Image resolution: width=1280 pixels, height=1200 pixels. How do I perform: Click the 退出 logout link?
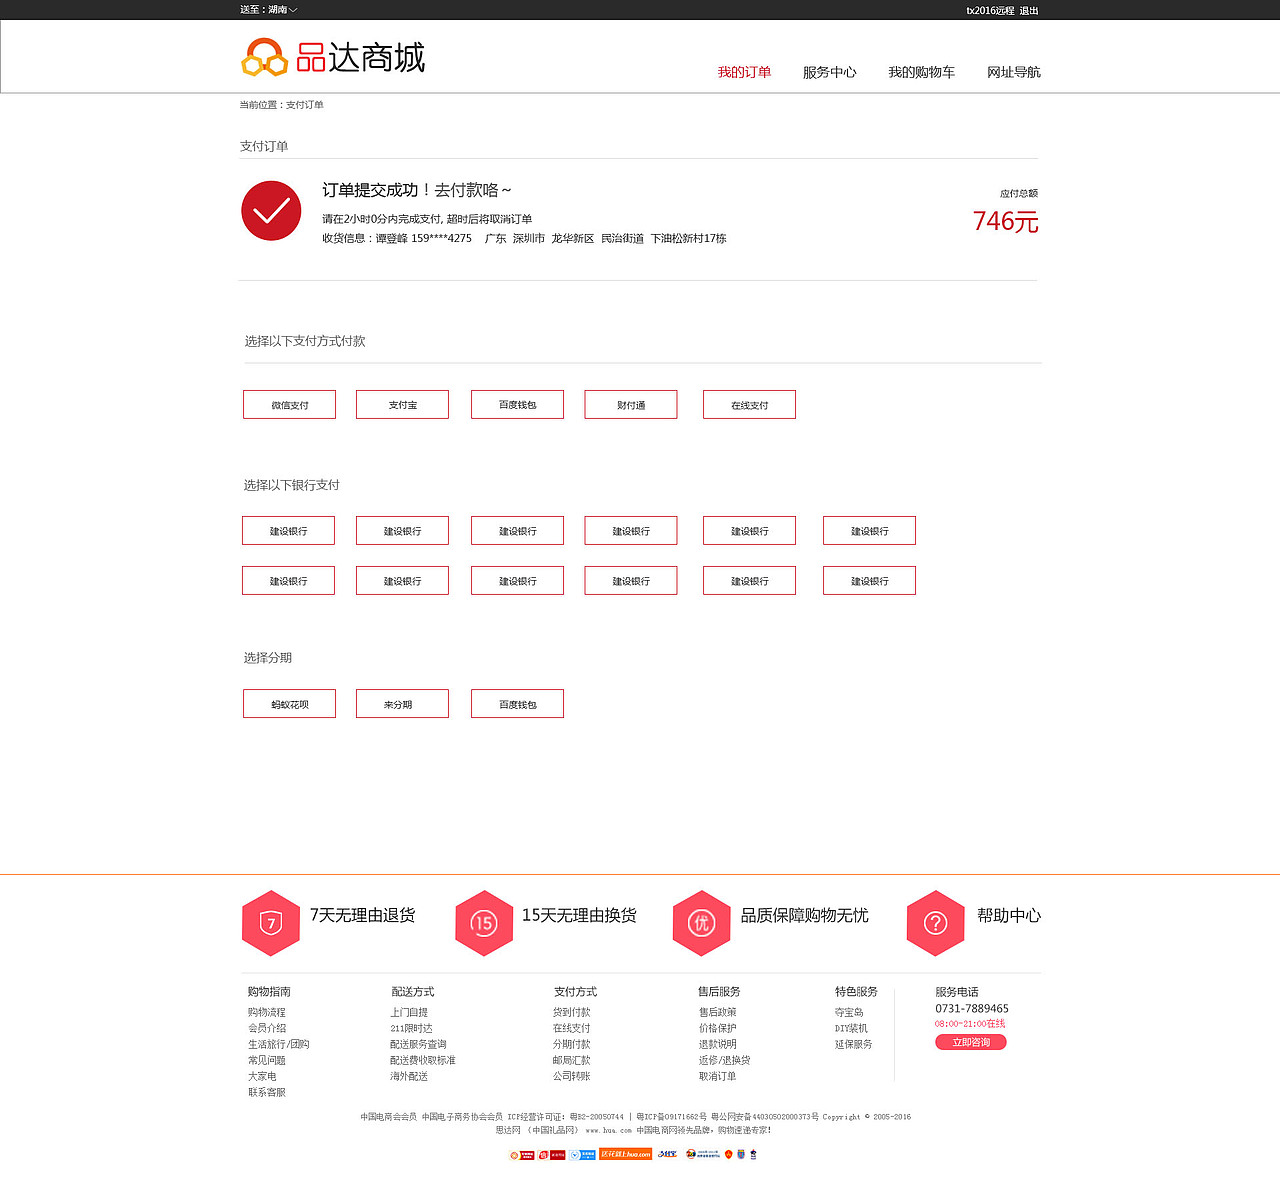pos(1031,8)
